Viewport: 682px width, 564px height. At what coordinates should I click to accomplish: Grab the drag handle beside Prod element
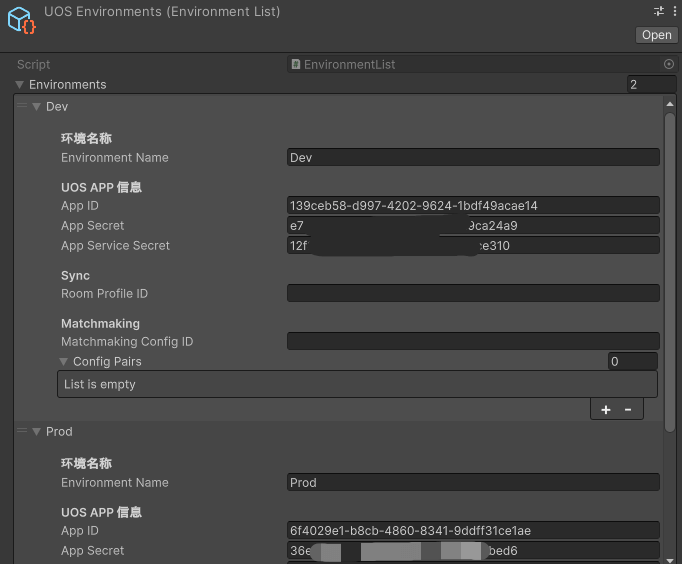22,431
